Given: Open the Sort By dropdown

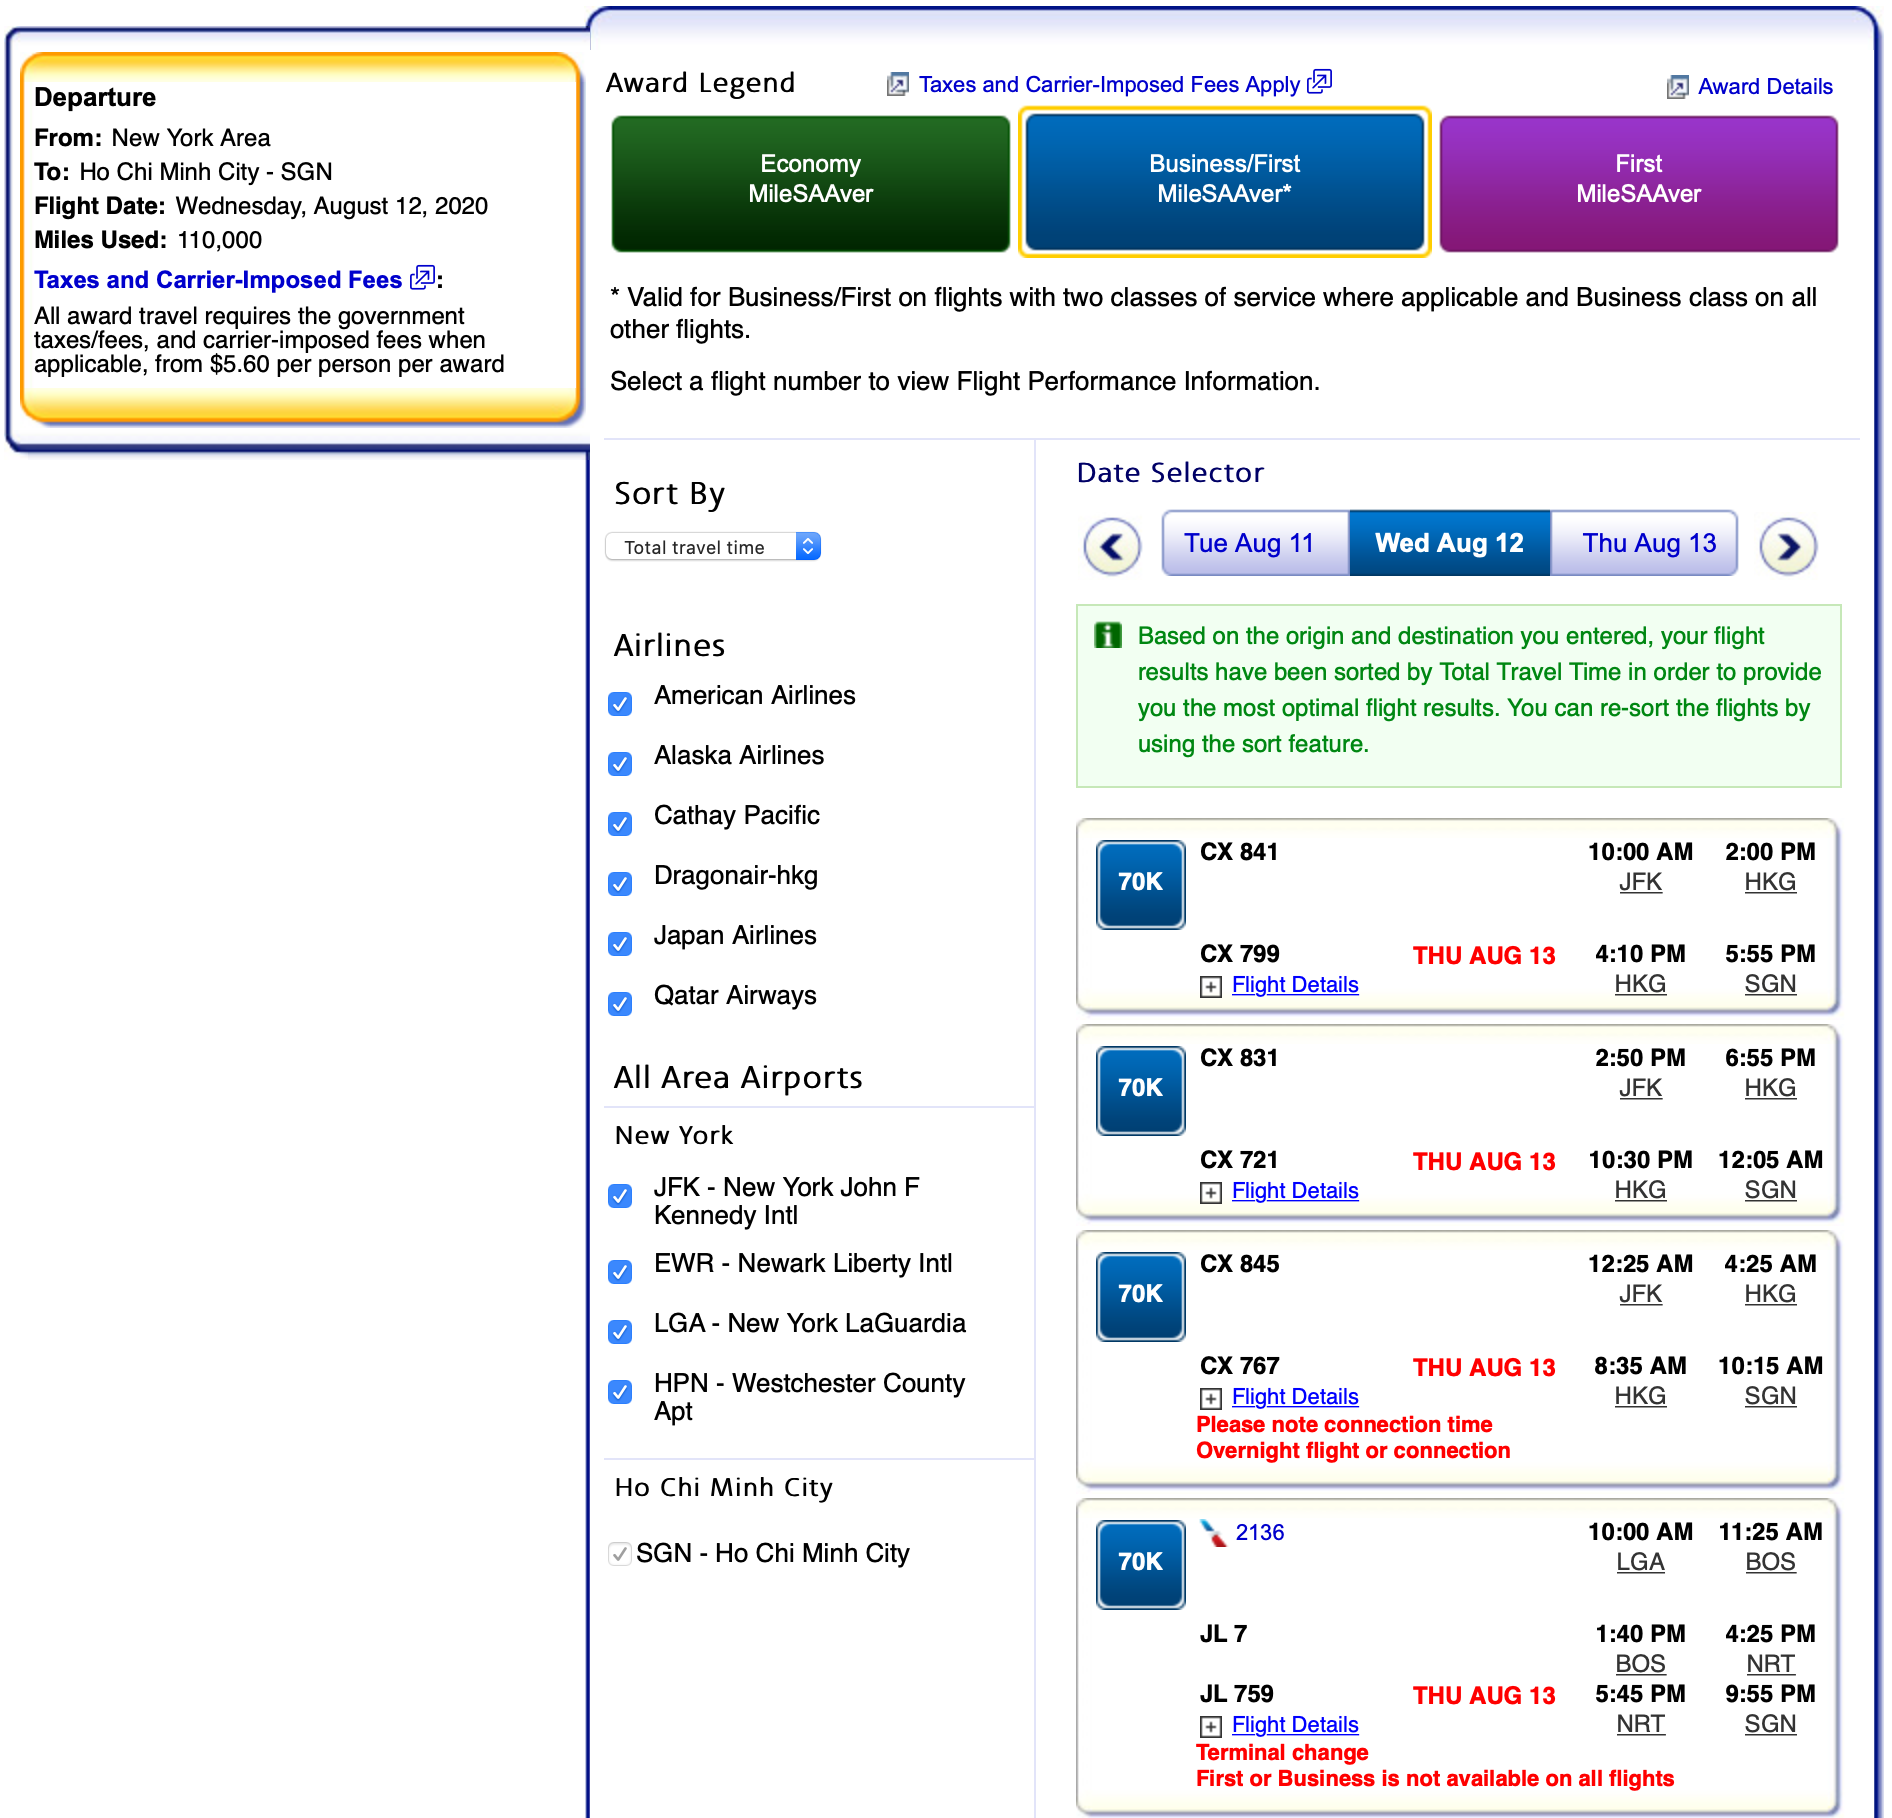Looking at the screenshot, I should (x=713, y=547).
